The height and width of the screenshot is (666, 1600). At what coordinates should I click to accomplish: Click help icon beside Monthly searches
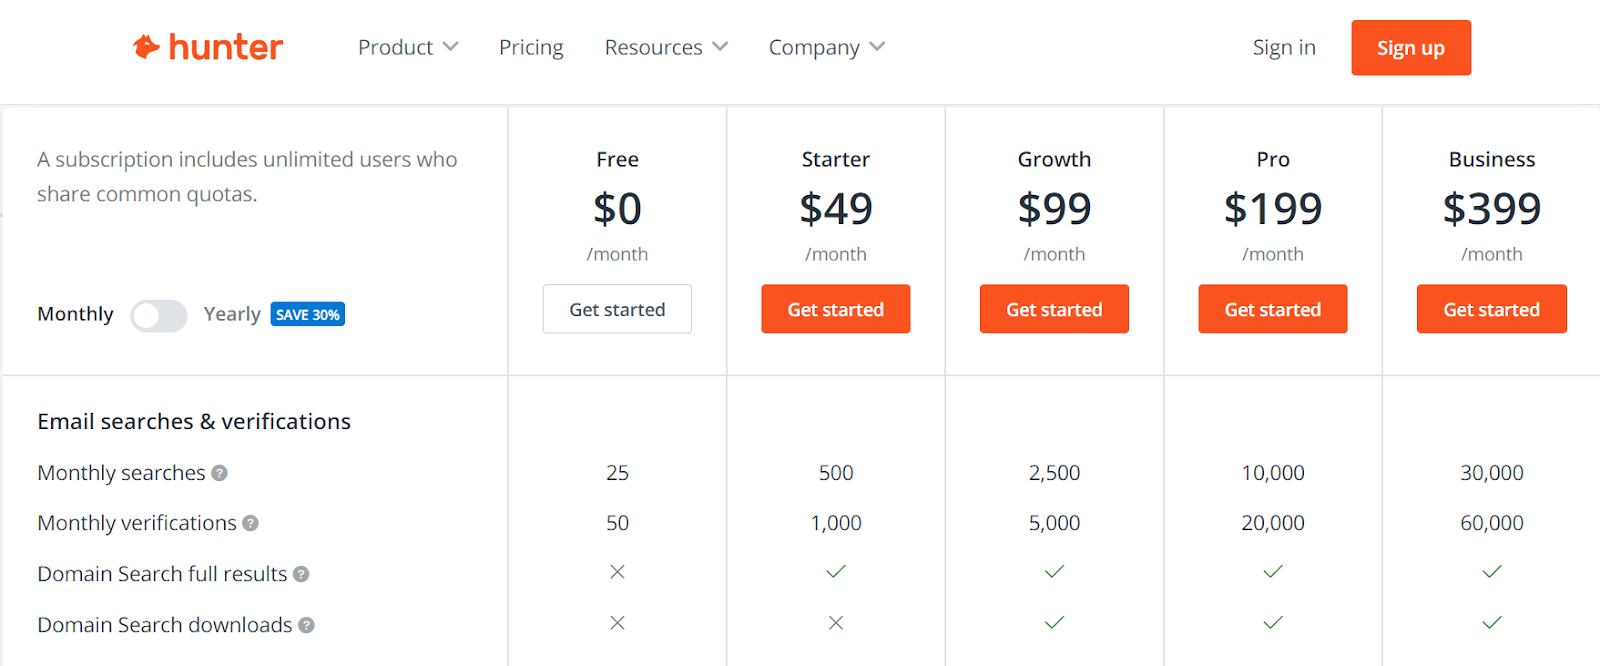coord(219,473)
